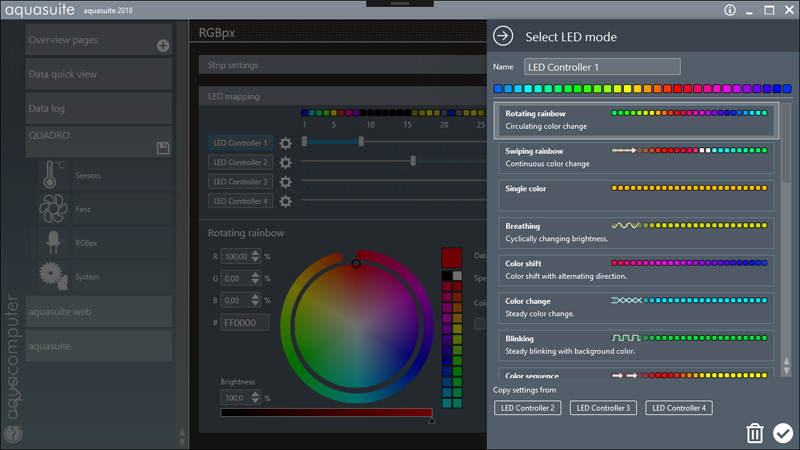Click the Brightness gradient slider bar
800x450 pixels.
coord(326,412)
